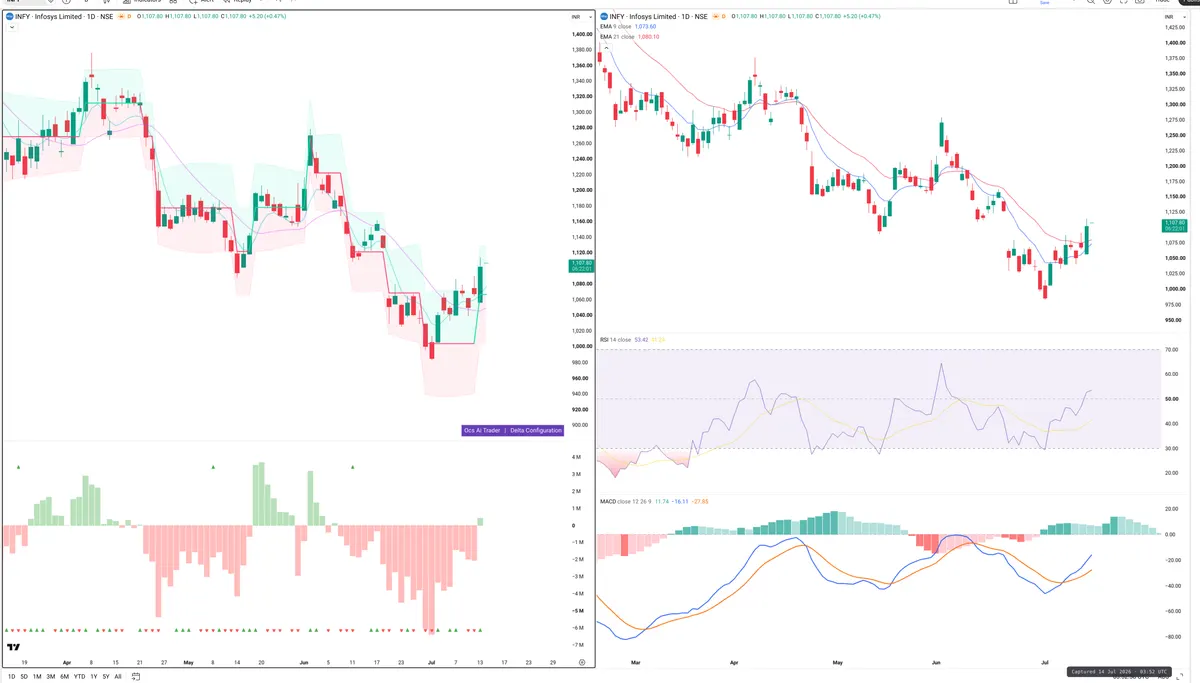Click Mar on right chart time axis
The width and height of the screenshot is (1200, 683).
(x=636, y=662)
